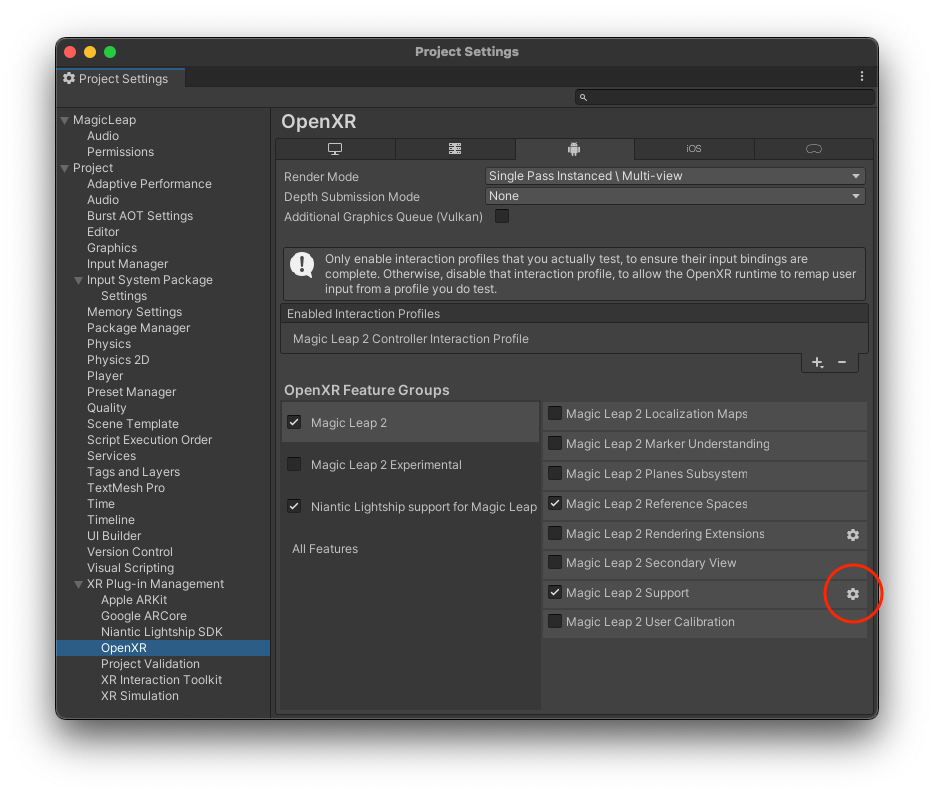Open Apple ARKit settings

(x=134, y=600)
